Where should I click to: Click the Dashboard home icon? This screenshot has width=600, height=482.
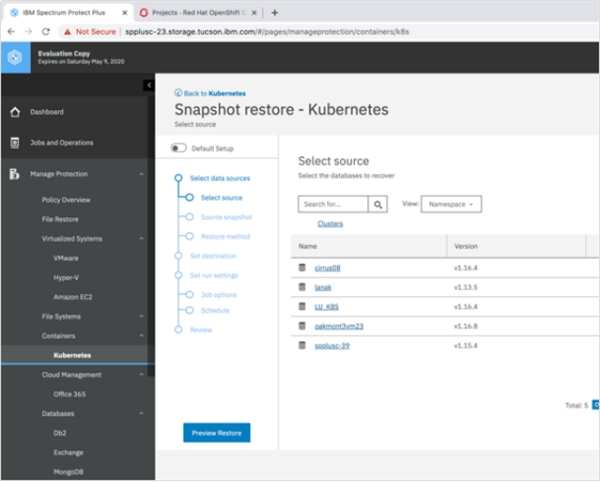(x=15, y=112)
